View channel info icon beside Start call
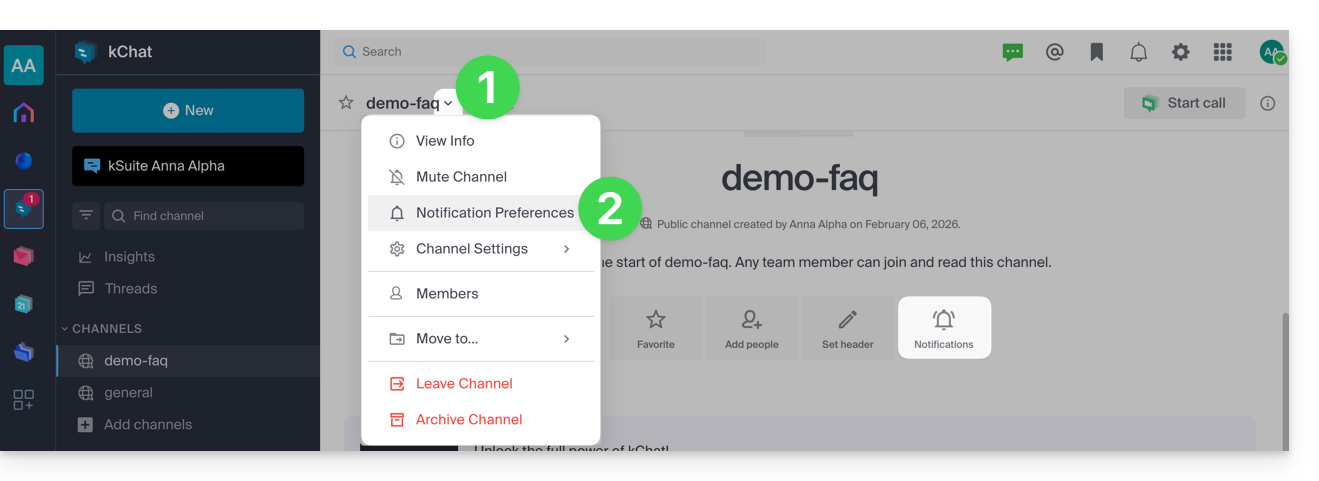1319x481 pixels. click(1267, 103)
